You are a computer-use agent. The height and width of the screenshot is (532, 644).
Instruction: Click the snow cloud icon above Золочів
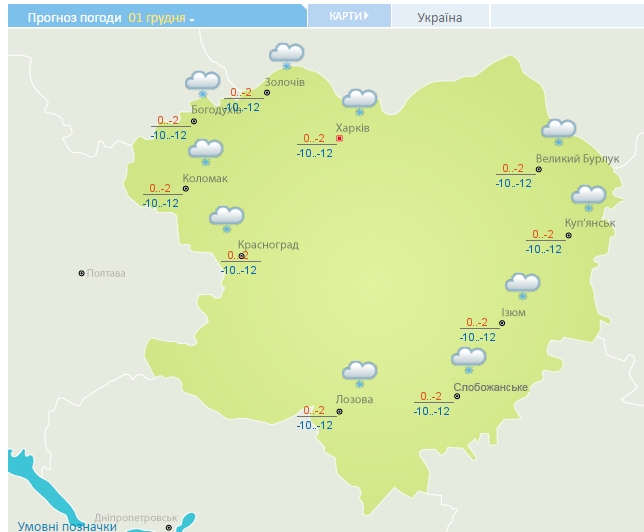[287, 56]
